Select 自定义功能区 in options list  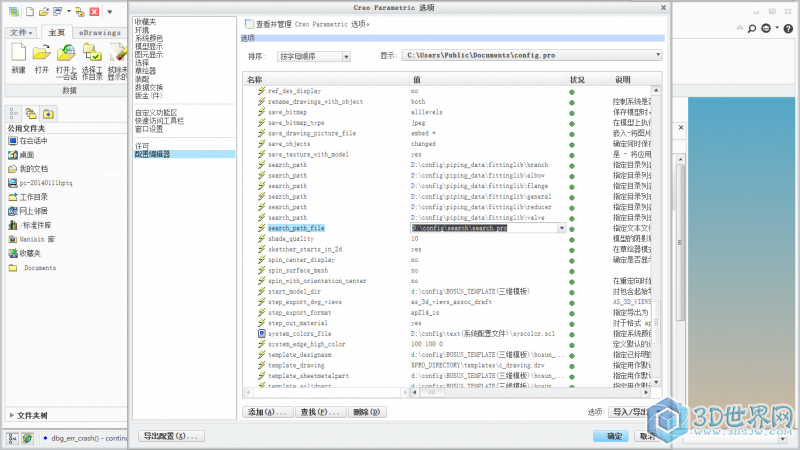click(156, 113)
